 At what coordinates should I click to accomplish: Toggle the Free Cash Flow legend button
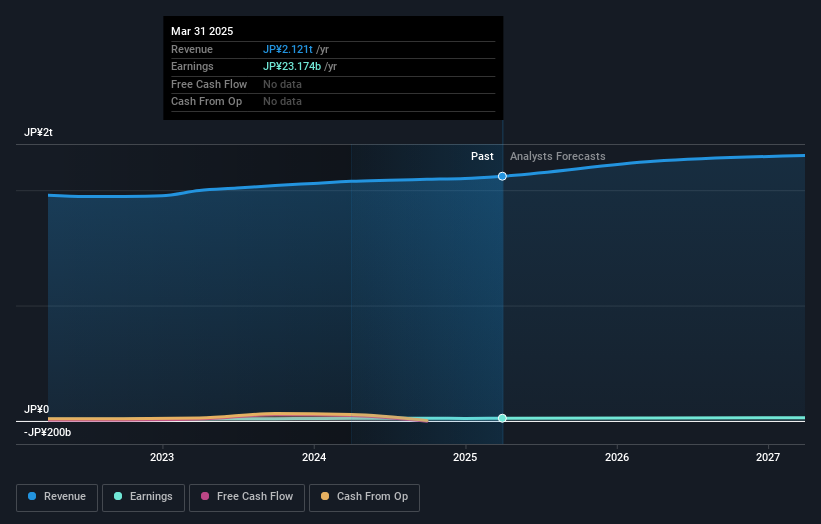point(247,497)
